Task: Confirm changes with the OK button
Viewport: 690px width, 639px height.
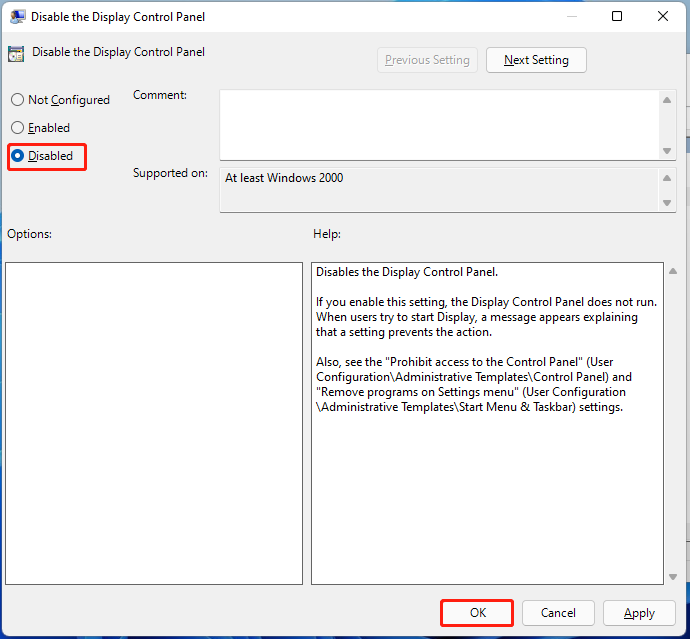Action: (x=478, y=613)
